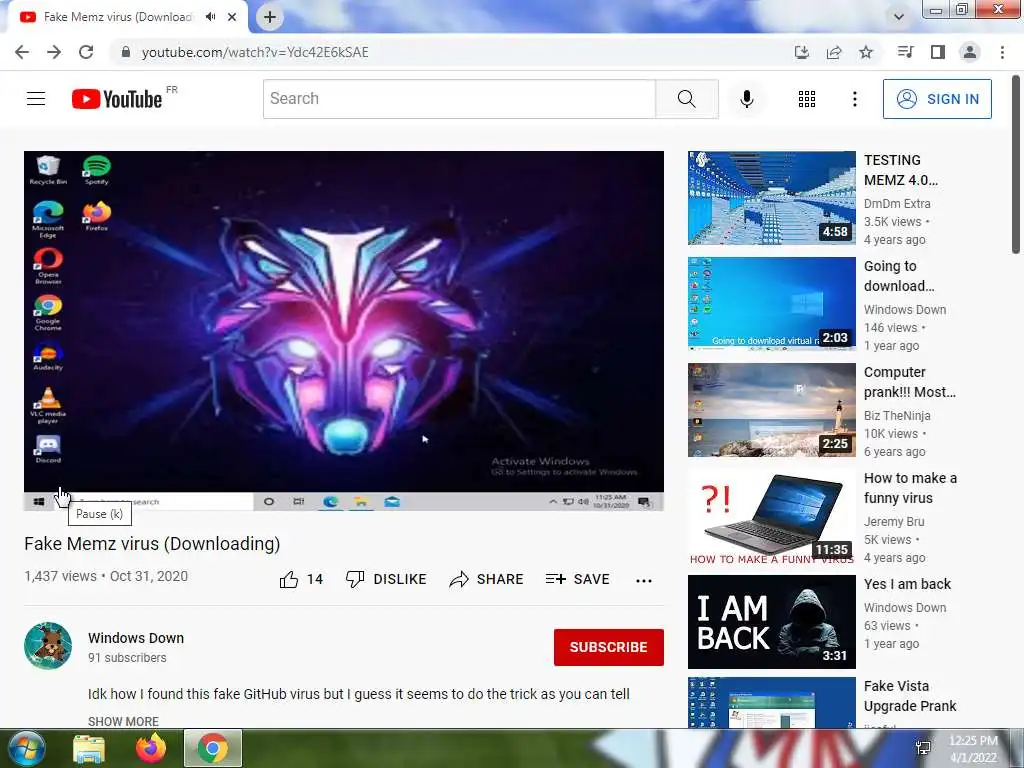Click SAVE to add to playlist
Screen dimensions: 1024x768
coord(577,579)
